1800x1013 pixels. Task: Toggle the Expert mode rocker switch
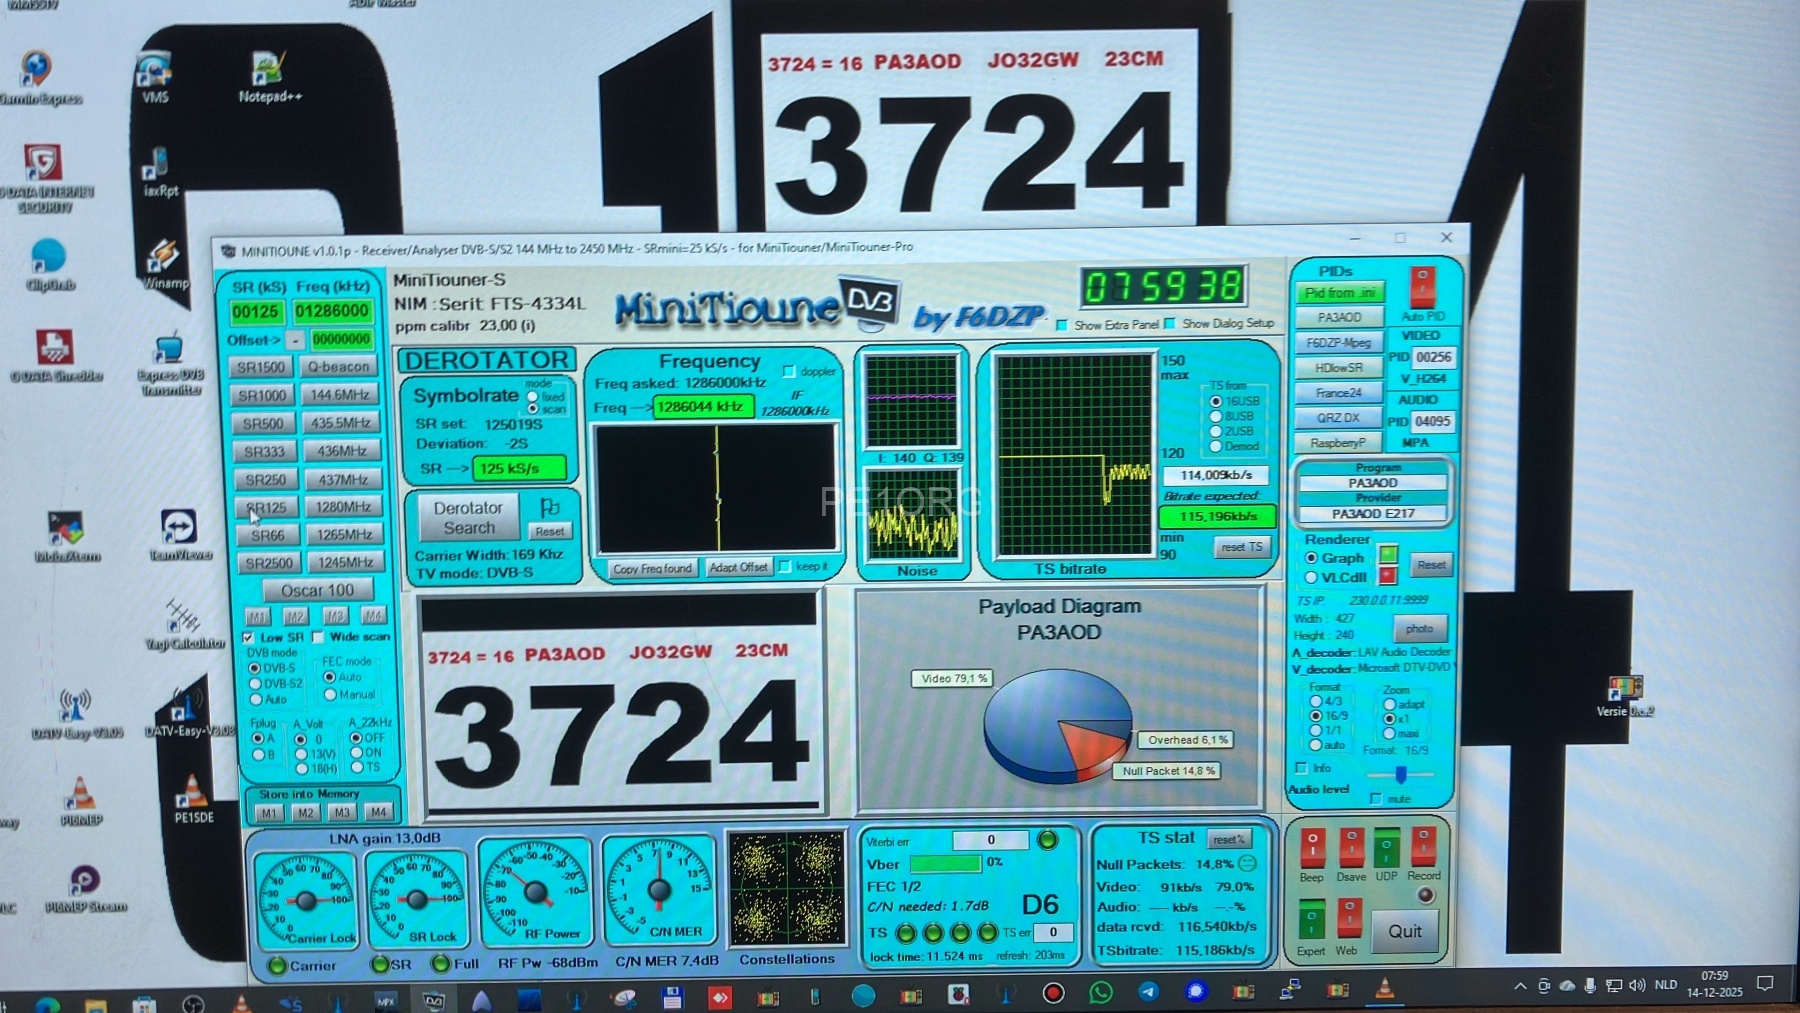pos(1311,918)
